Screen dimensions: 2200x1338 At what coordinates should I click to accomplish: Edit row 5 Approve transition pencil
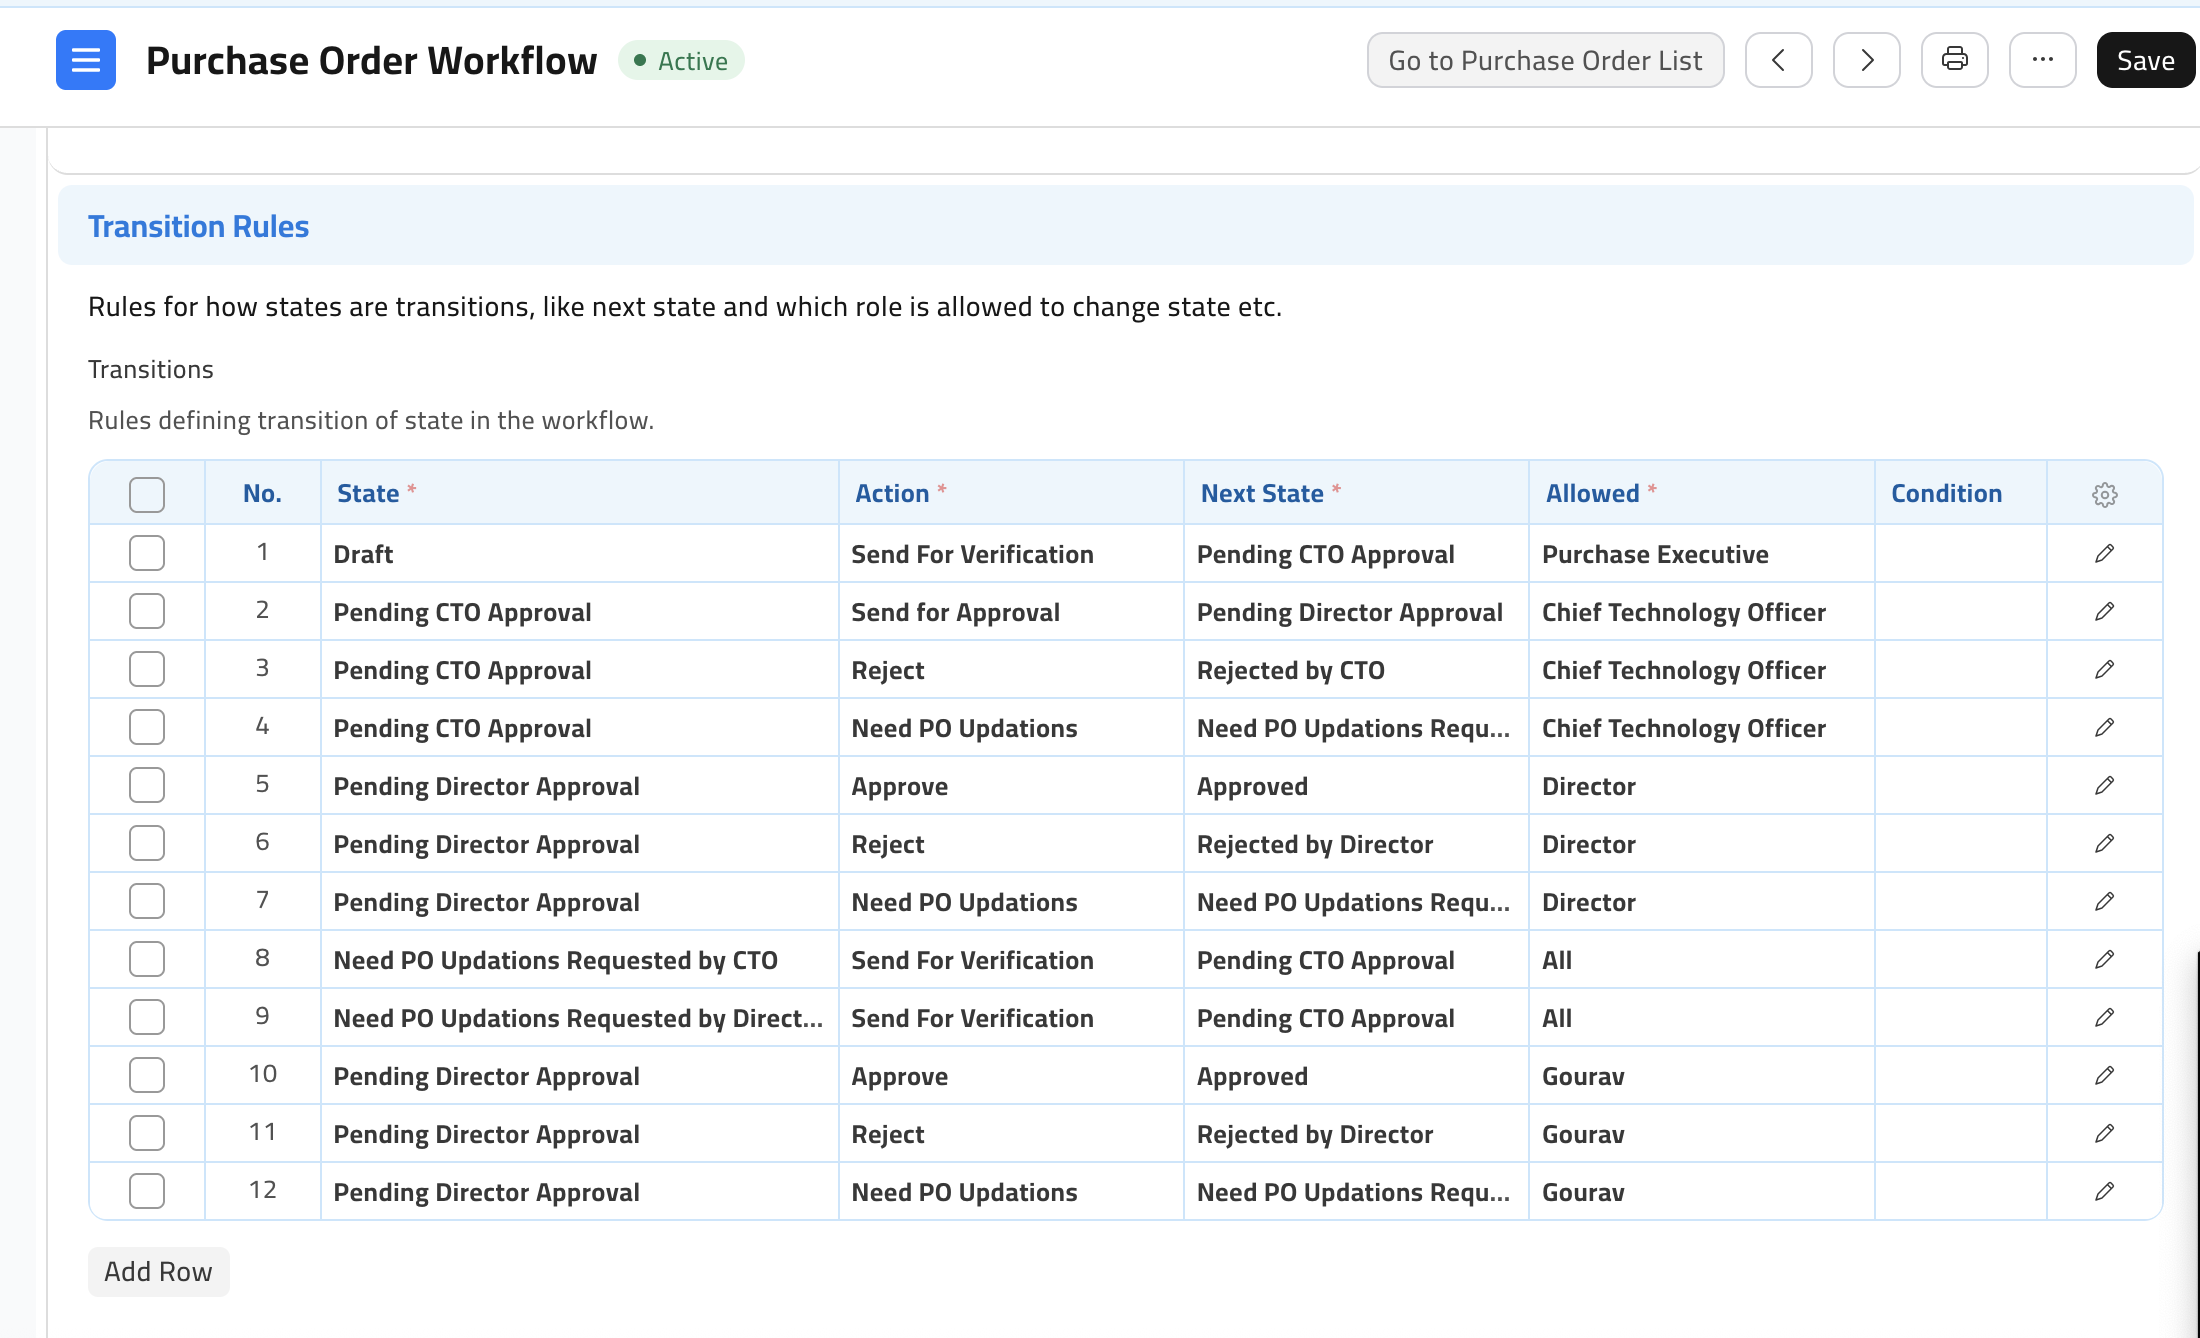click(x=2104, y=785)
